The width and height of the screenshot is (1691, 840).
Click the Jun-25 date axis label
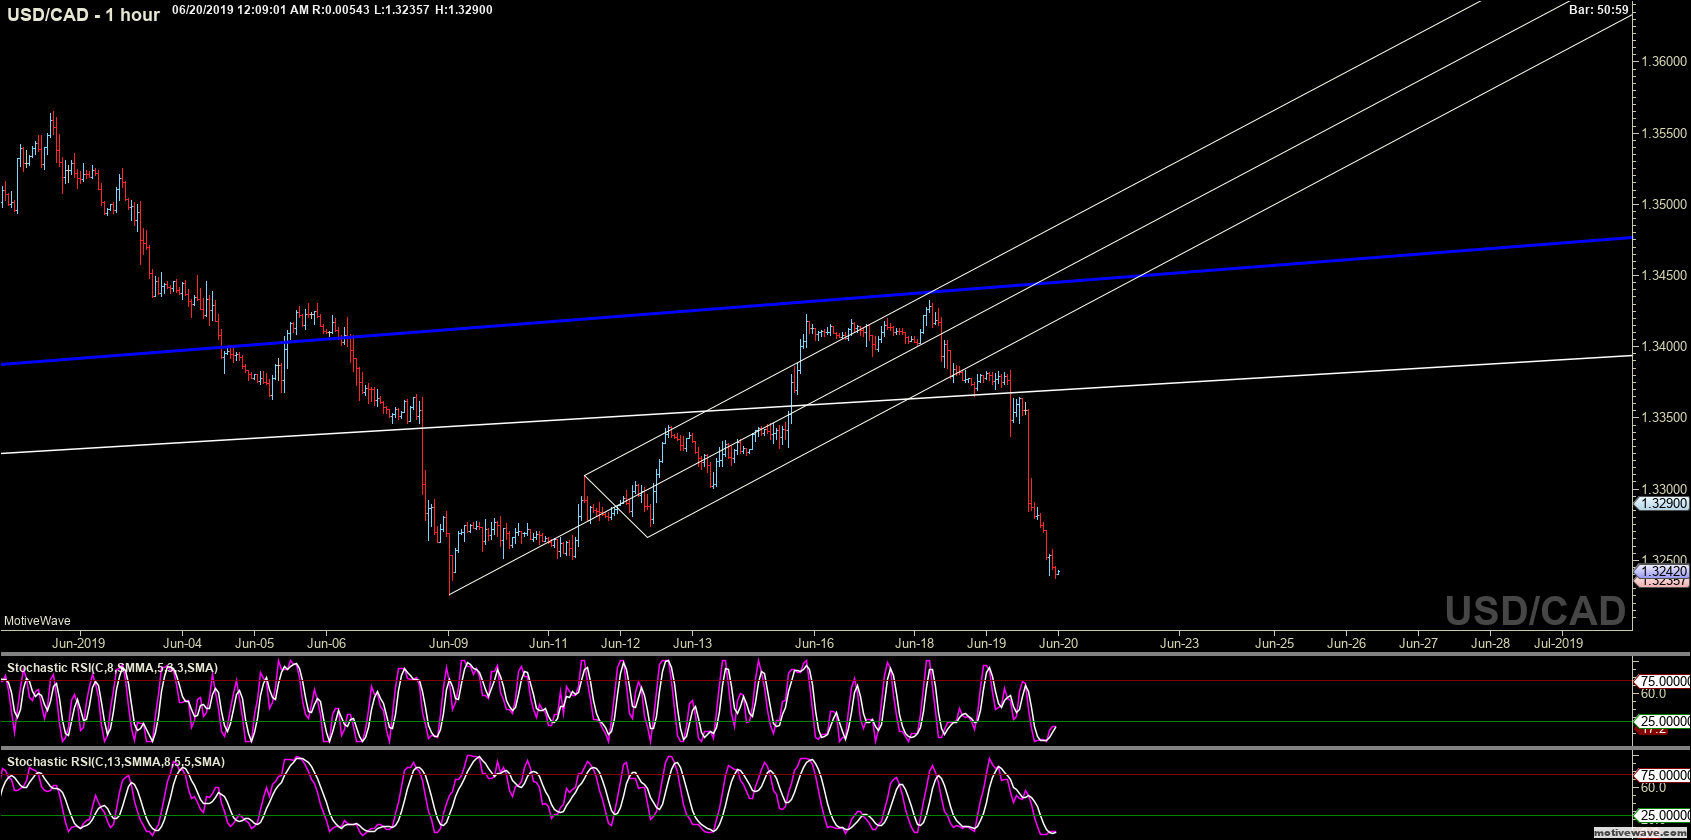click(x=1274, y=643)
